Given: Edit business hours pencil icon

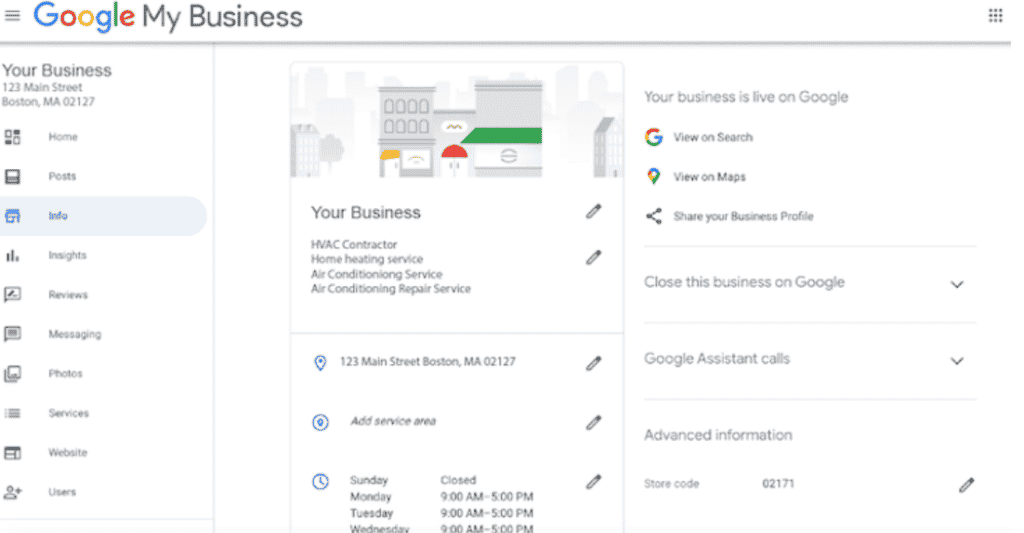Looking at the screenshot, I should pos(593,482).
